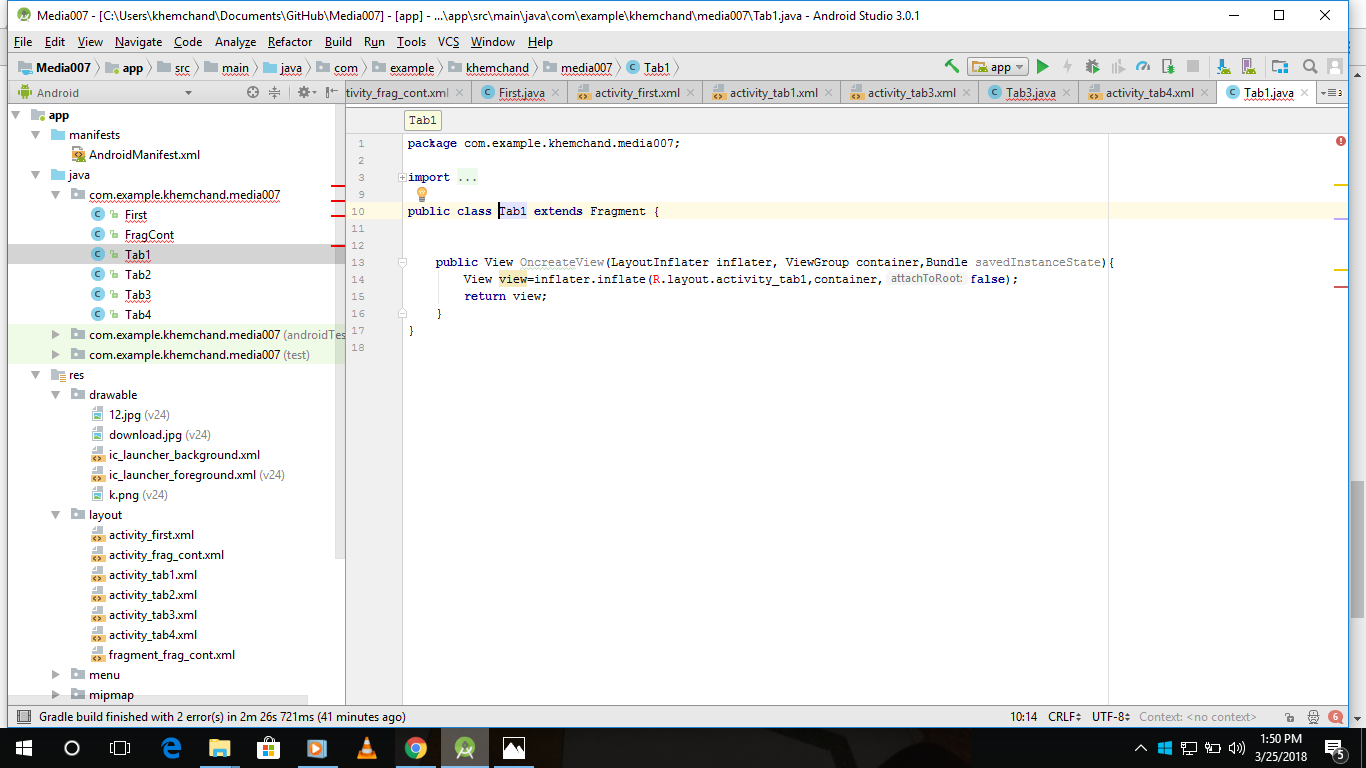The image size is (1366, 768).
Task: Expand the folded import statements
Action: (x=402, y=177)
